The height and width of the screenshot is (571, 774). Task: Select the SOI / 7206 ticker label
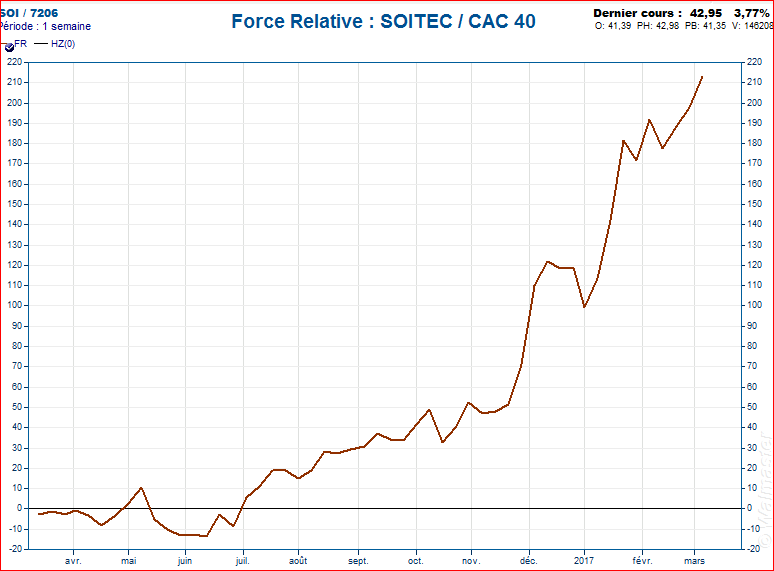pyautogui.click(x=29, y=13)
